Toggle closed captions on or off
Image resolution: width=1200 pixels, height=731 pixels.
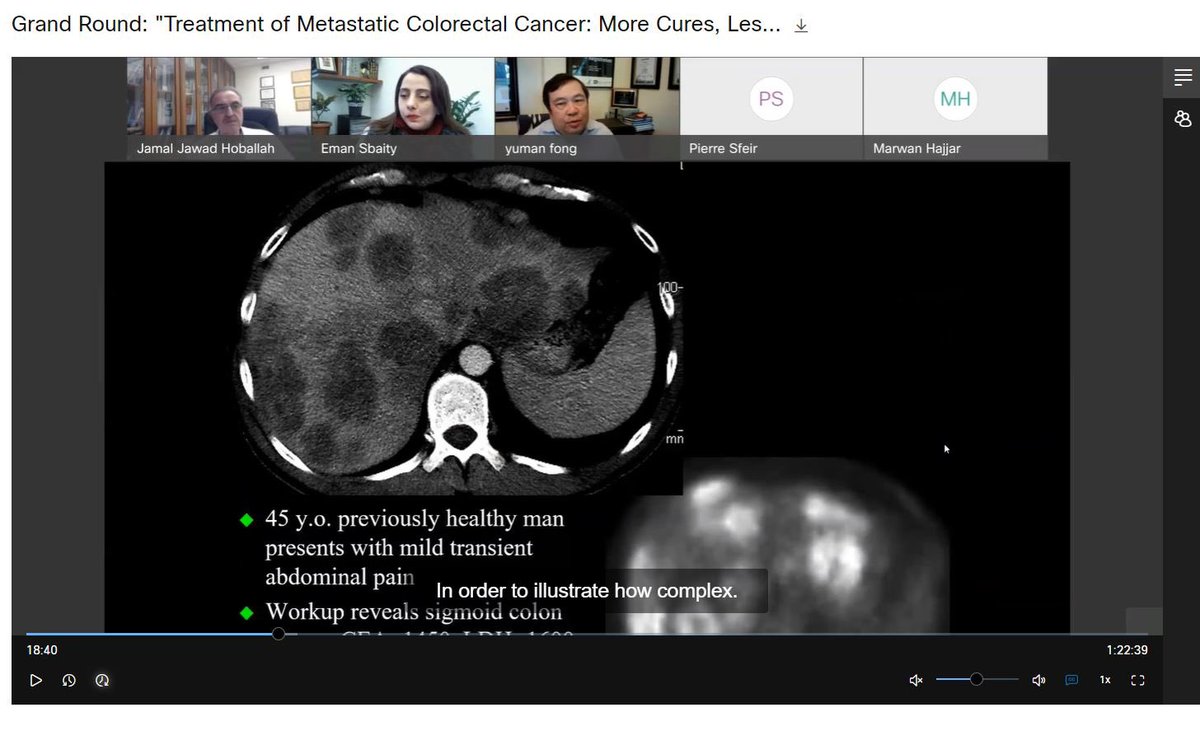[1071, 679]
